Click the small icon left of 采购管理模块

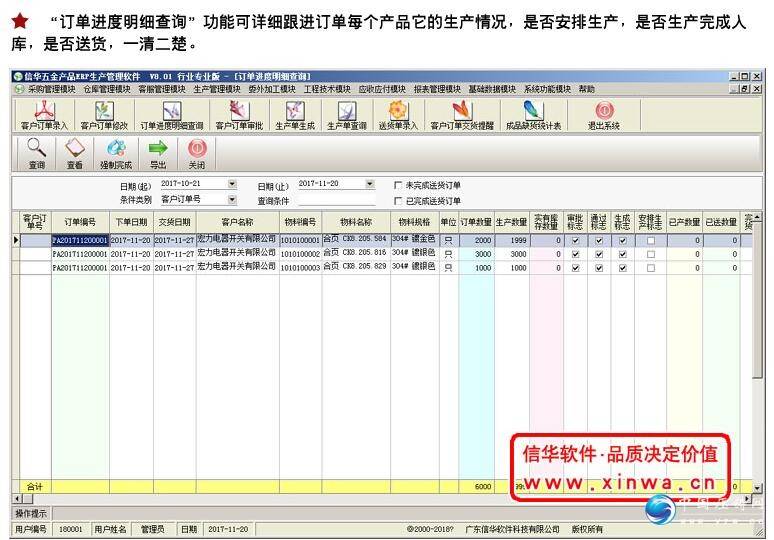19,89
